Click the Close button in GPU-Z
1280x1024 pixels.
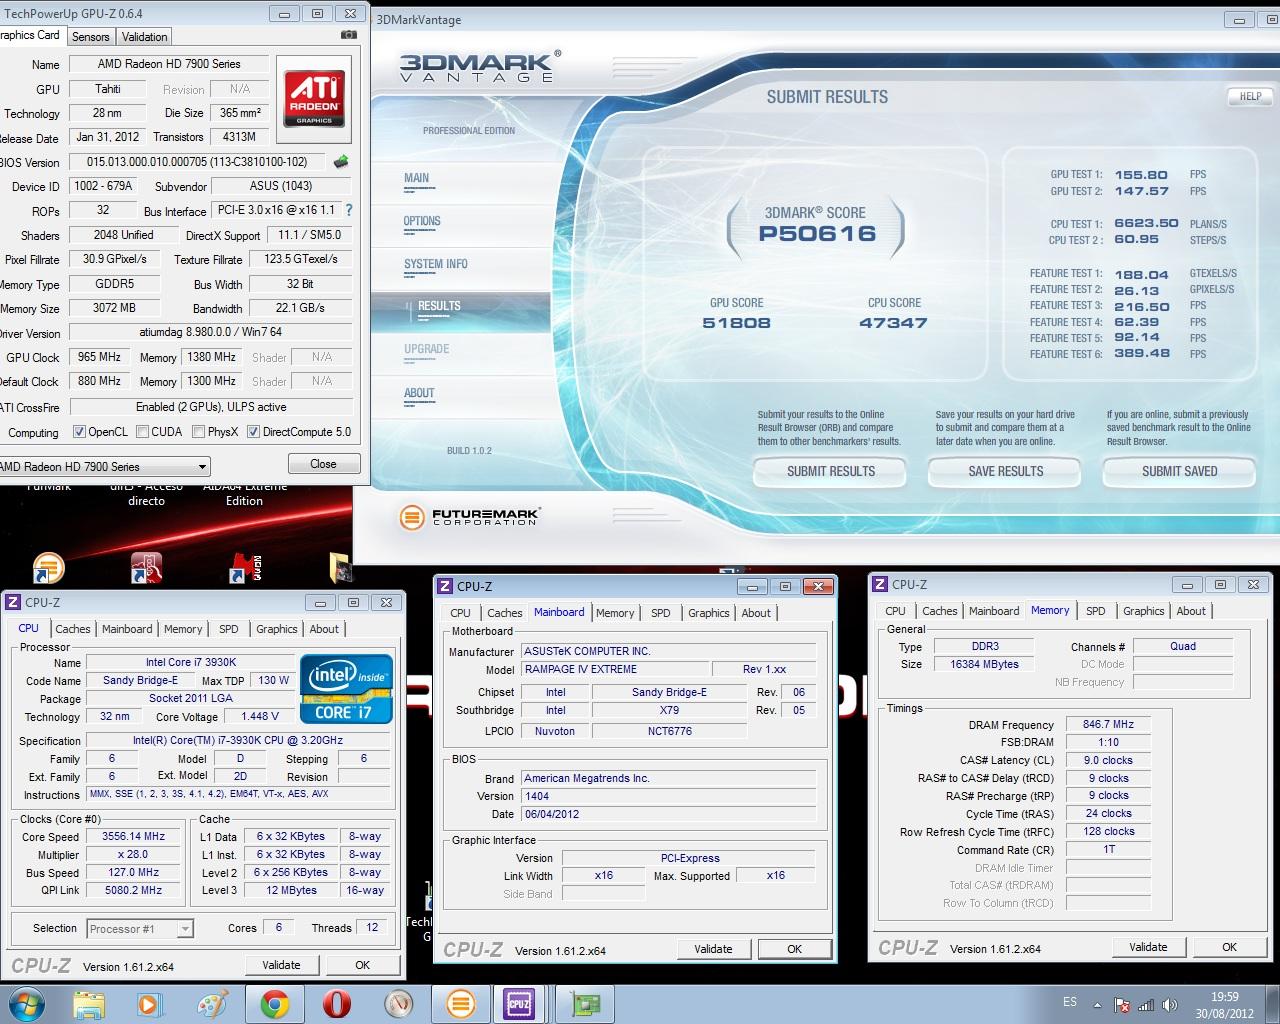tap(323, 464)
